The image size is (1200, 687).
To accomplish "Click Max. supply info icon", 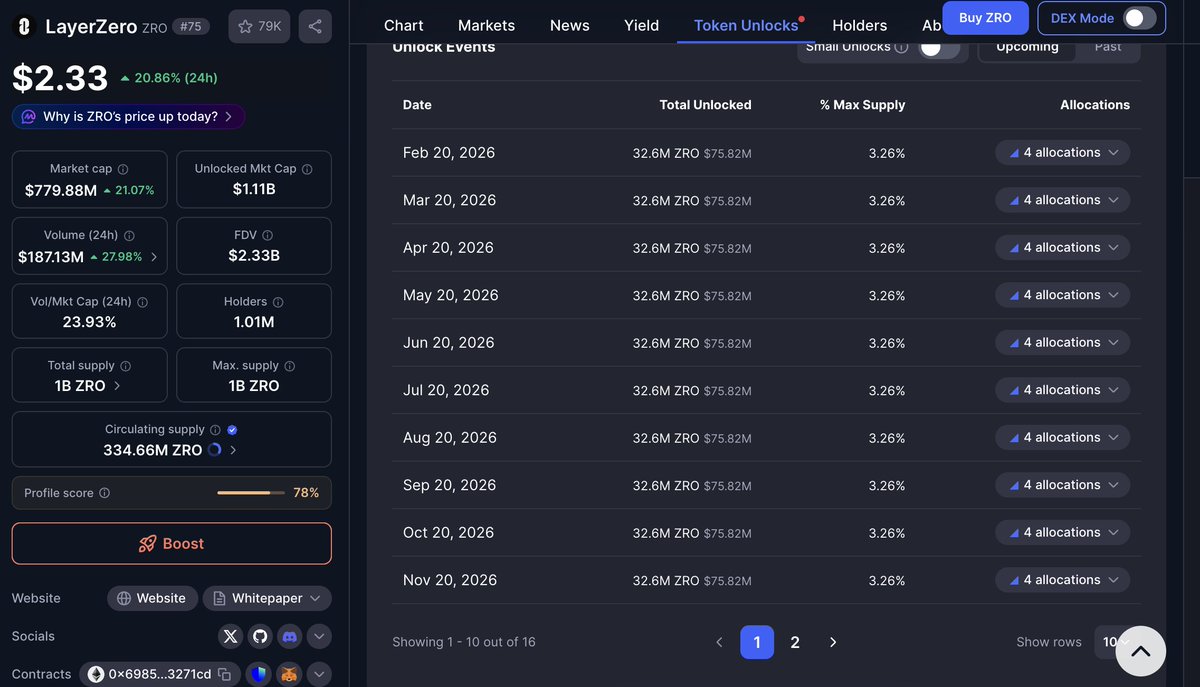I will click(x=290, y=366).
